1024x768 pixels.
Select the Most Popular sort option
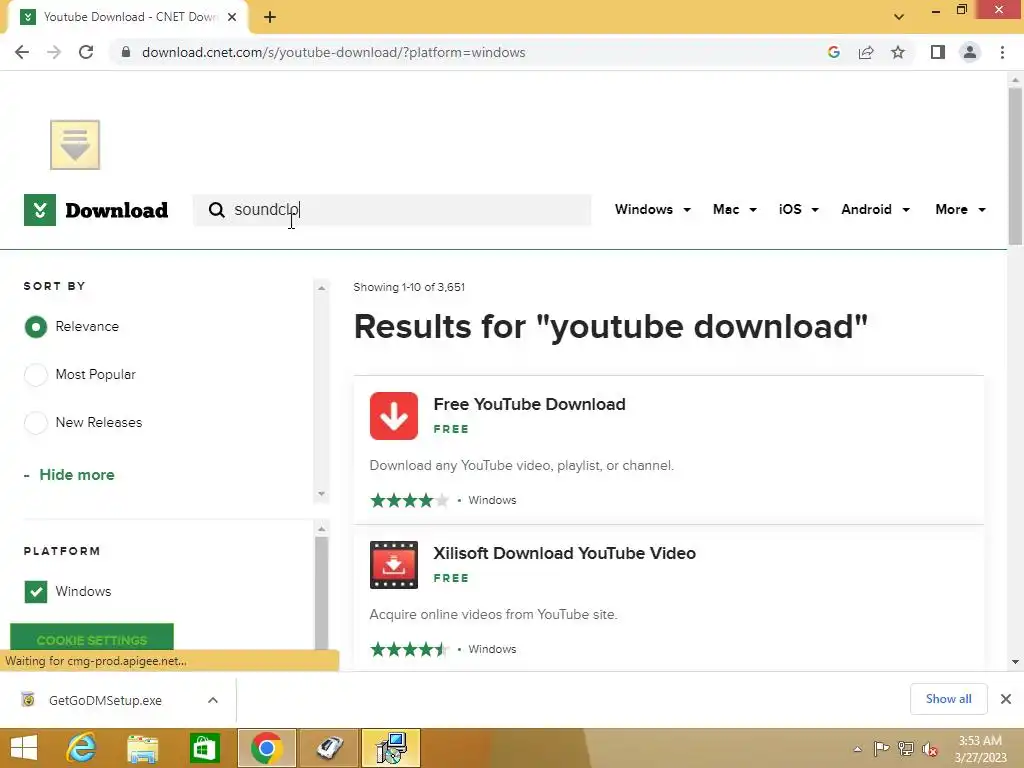[36, 375]
